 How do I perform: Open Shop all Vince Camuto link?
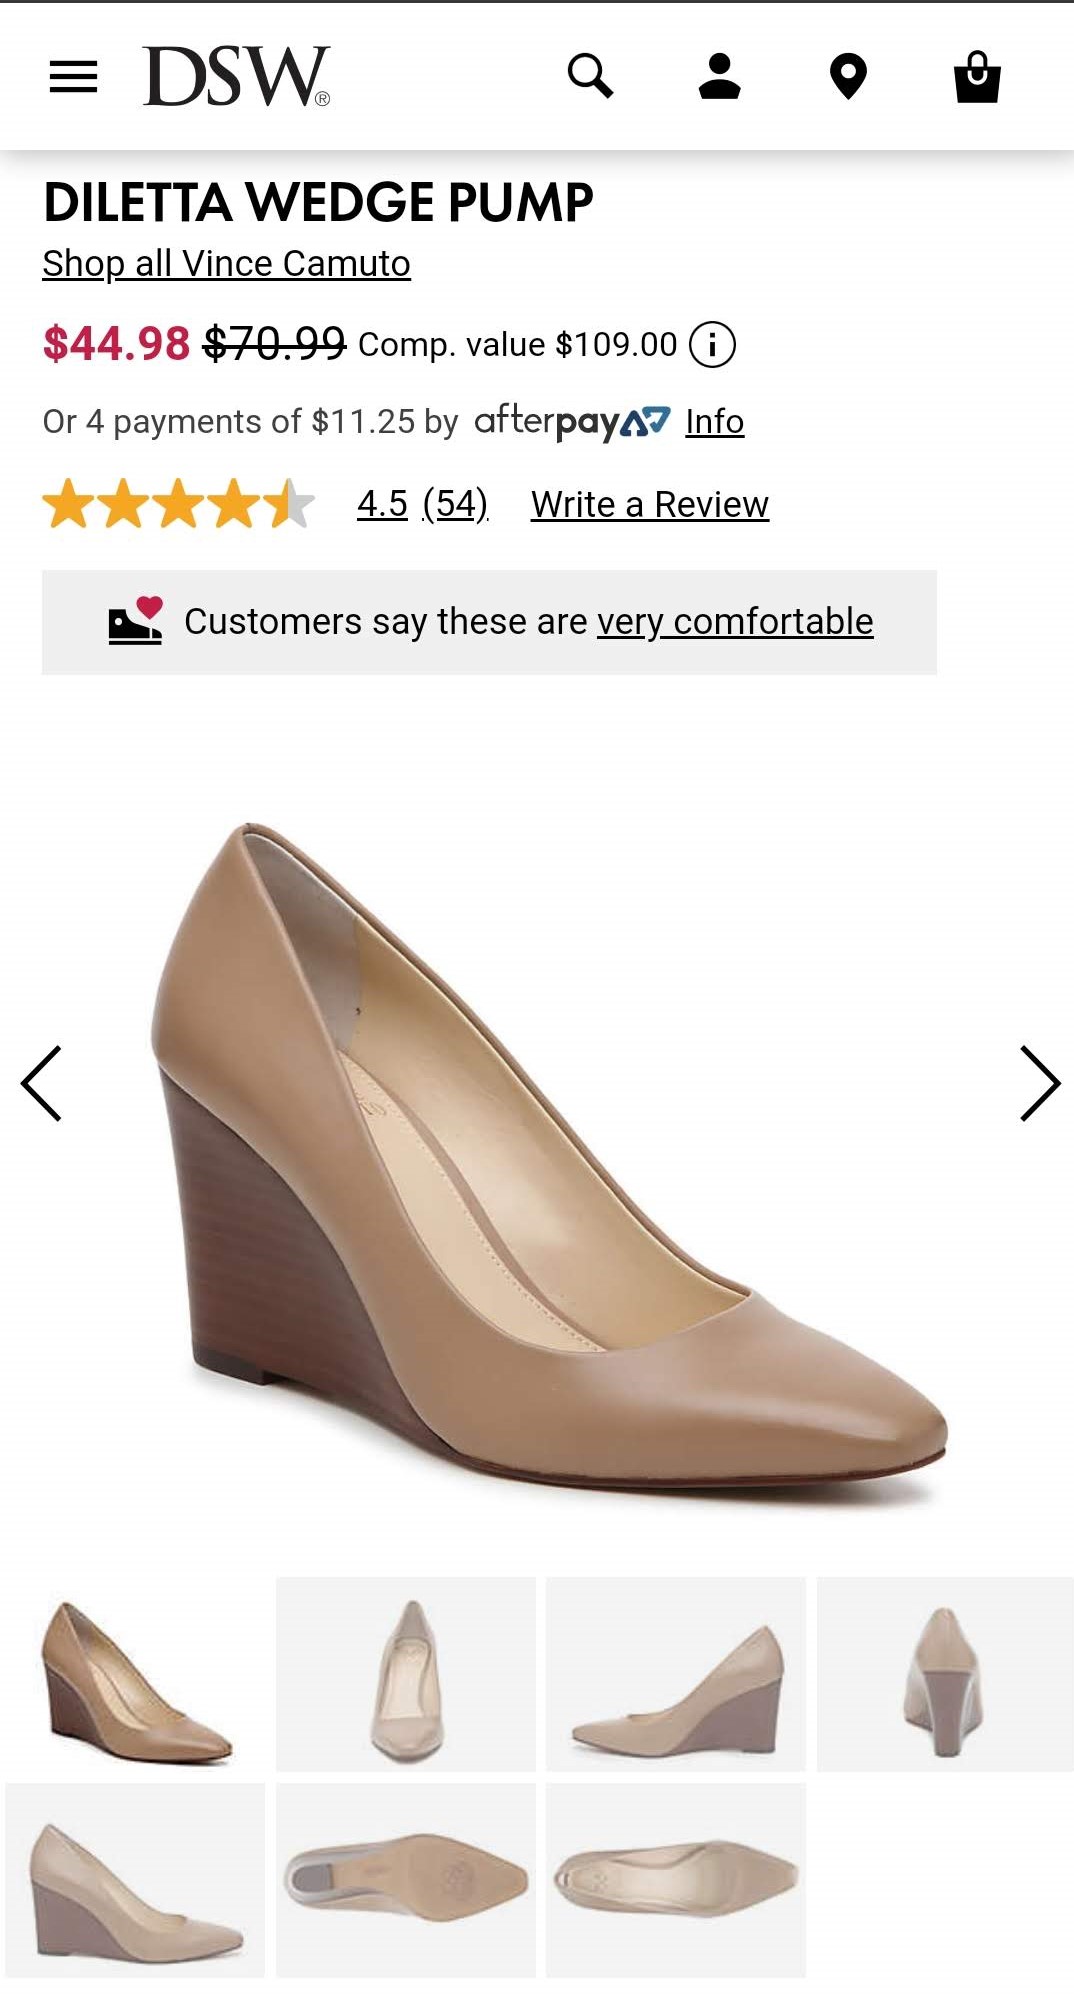(226, 264)
